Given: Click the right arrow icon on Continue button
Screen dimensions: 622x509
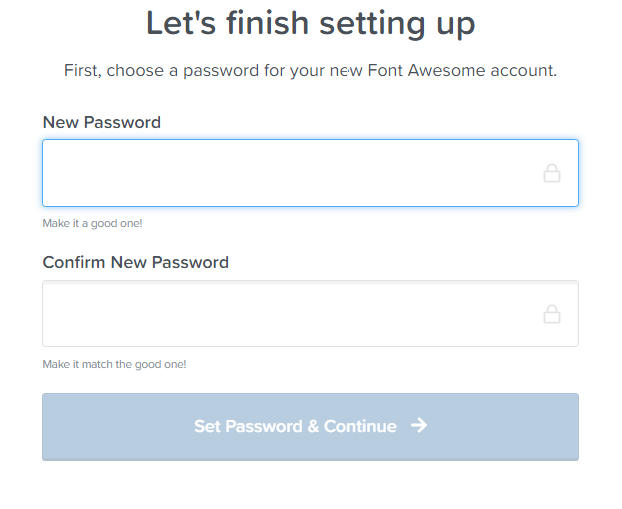Looking at the screenshot, I should [419, 425].
